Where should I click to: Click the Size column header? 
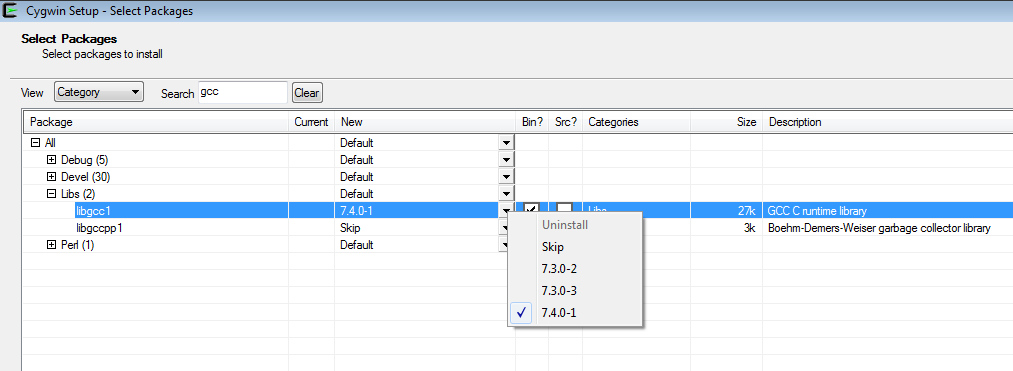(x=727, y=122)
